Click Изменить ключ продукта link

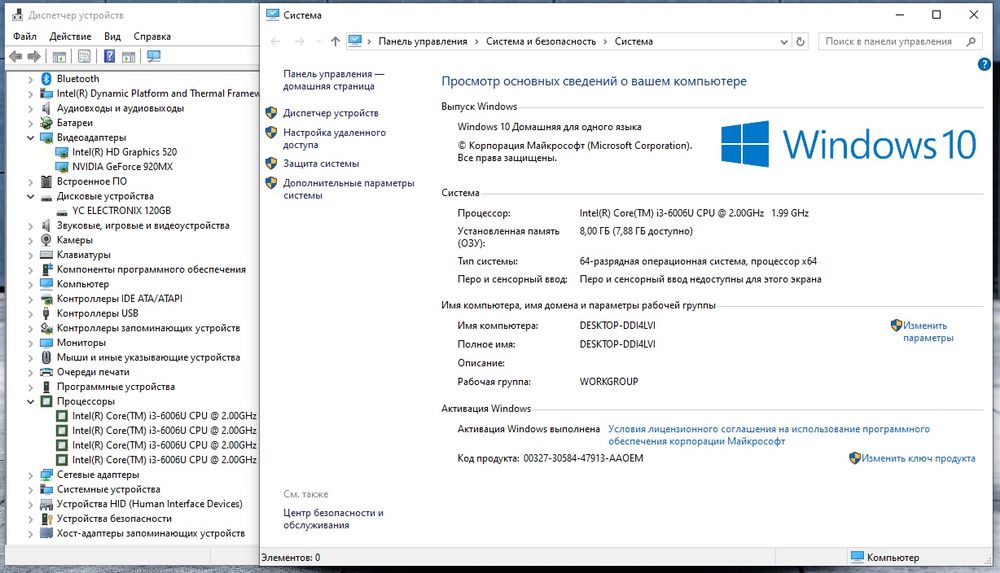click(918, 458)
